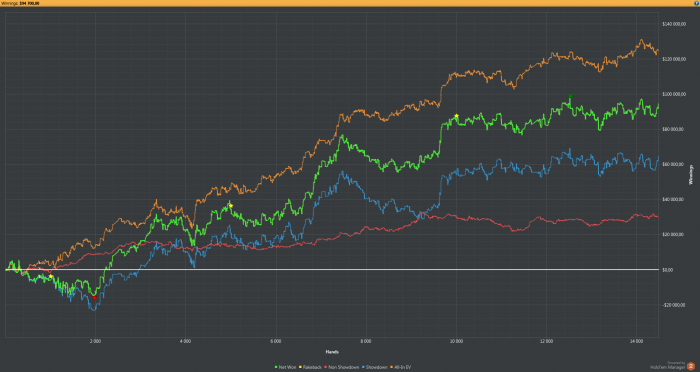Click the green up-arrow peak marker on Net Won line
Screen dimensions: 700x372
tap(570, 96)
